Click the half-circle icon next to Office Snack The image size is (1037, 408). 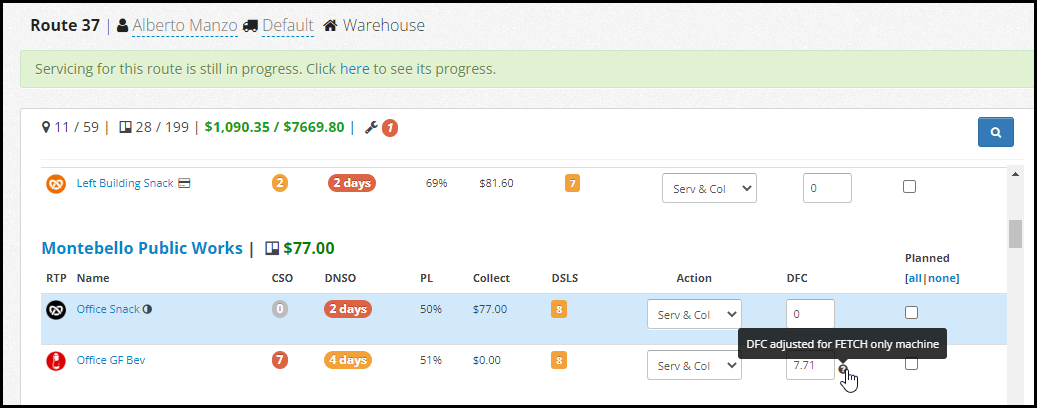point(147,309)
